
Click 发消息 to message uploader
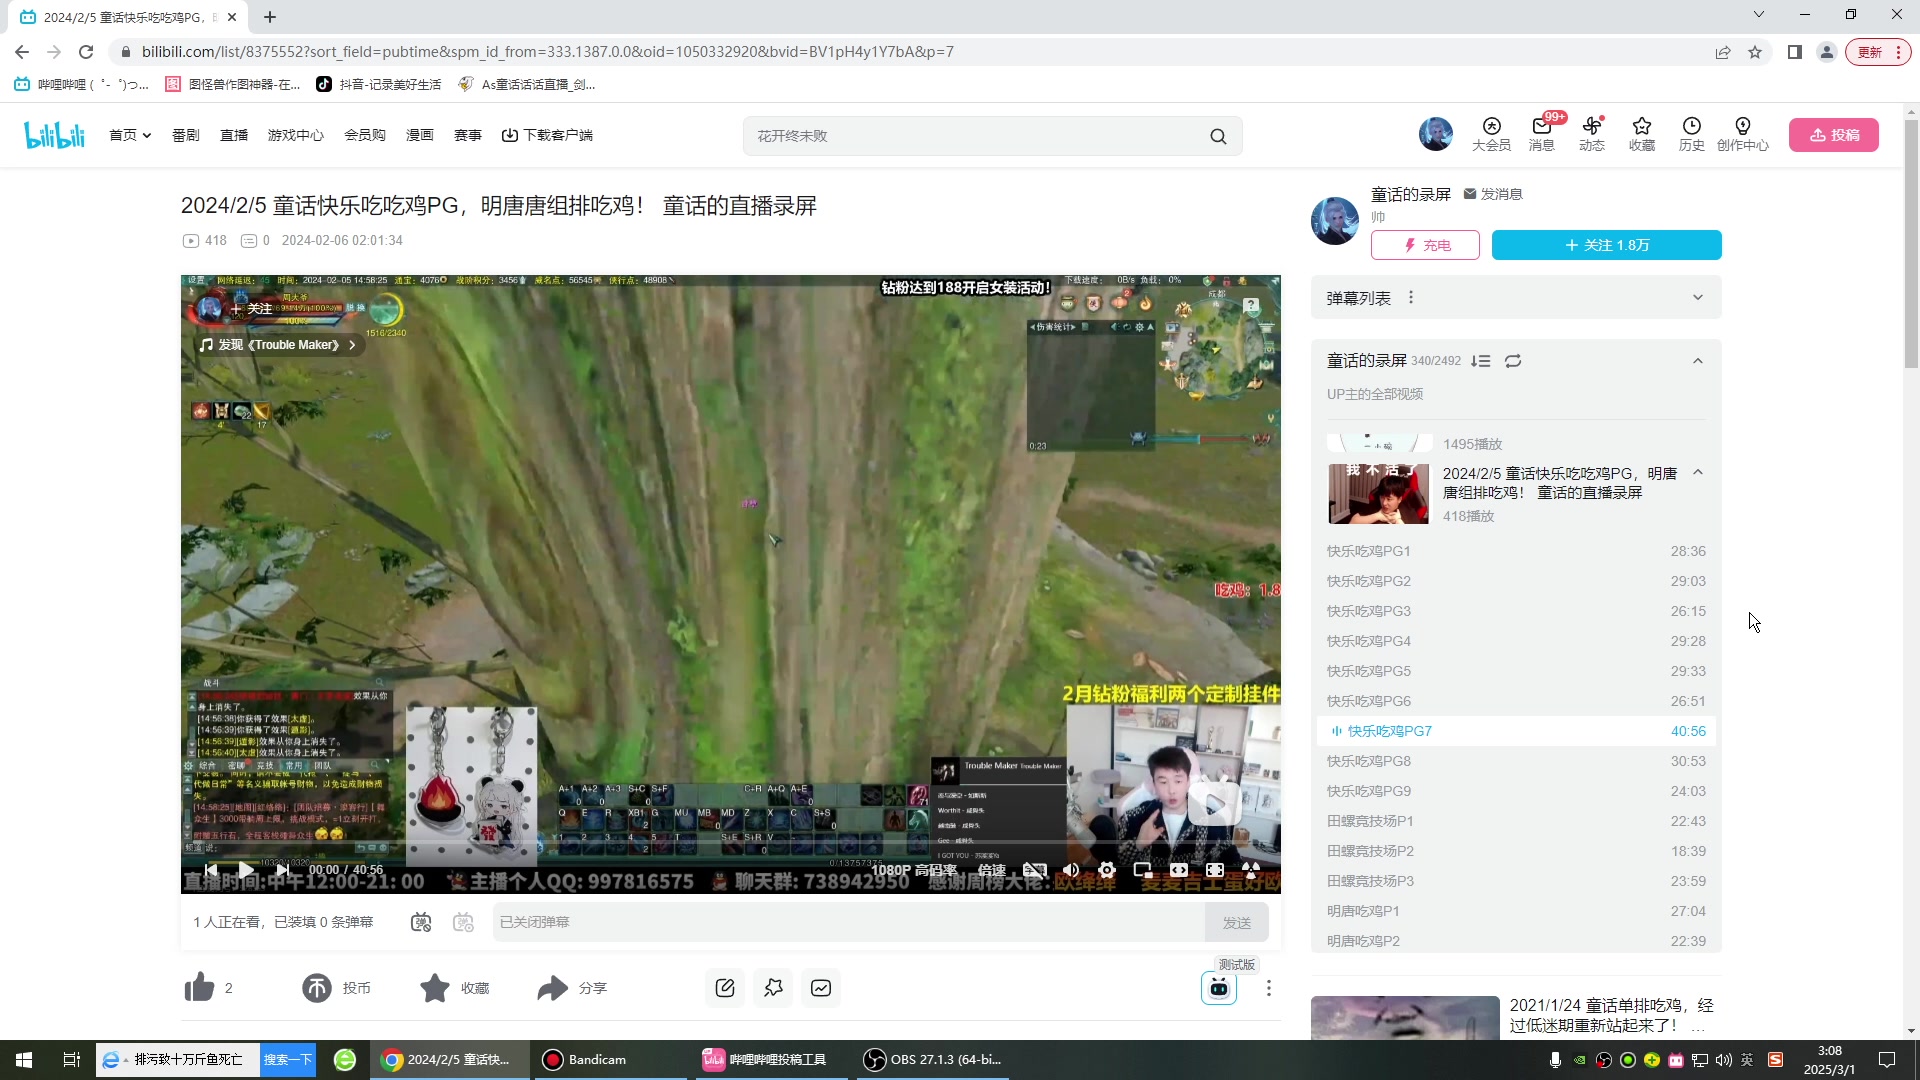coord(1493,194)
